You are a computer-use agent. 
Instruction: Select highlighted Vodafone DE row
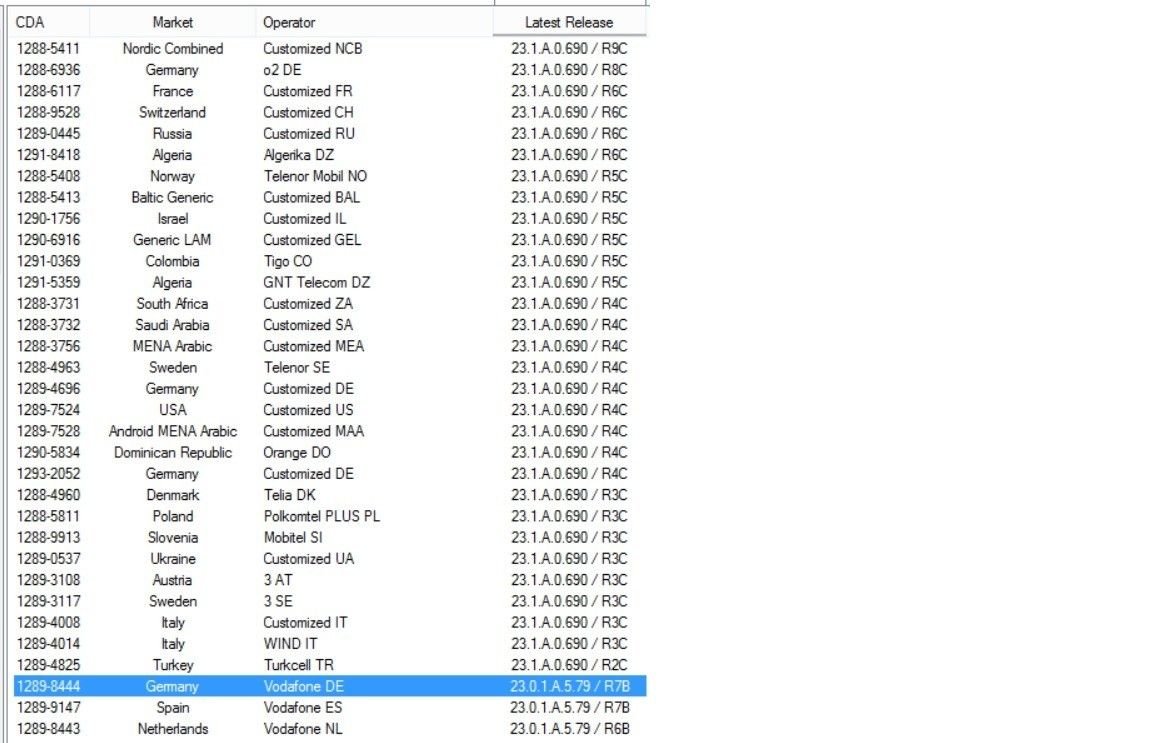point(330,686)
